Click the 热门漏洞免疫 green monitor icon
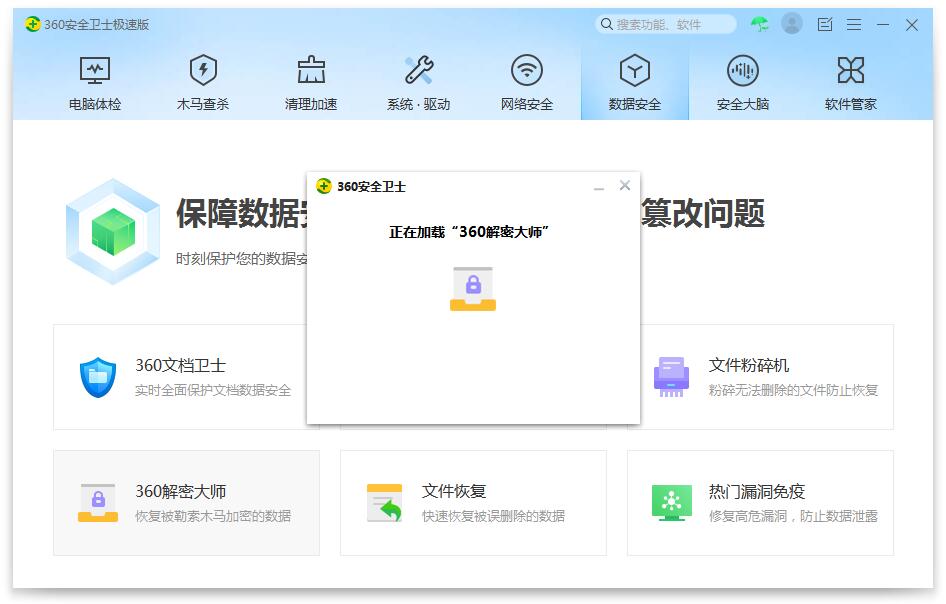This screenshot has width=946, height=604. pyautogui.click(x=671, y=503)
